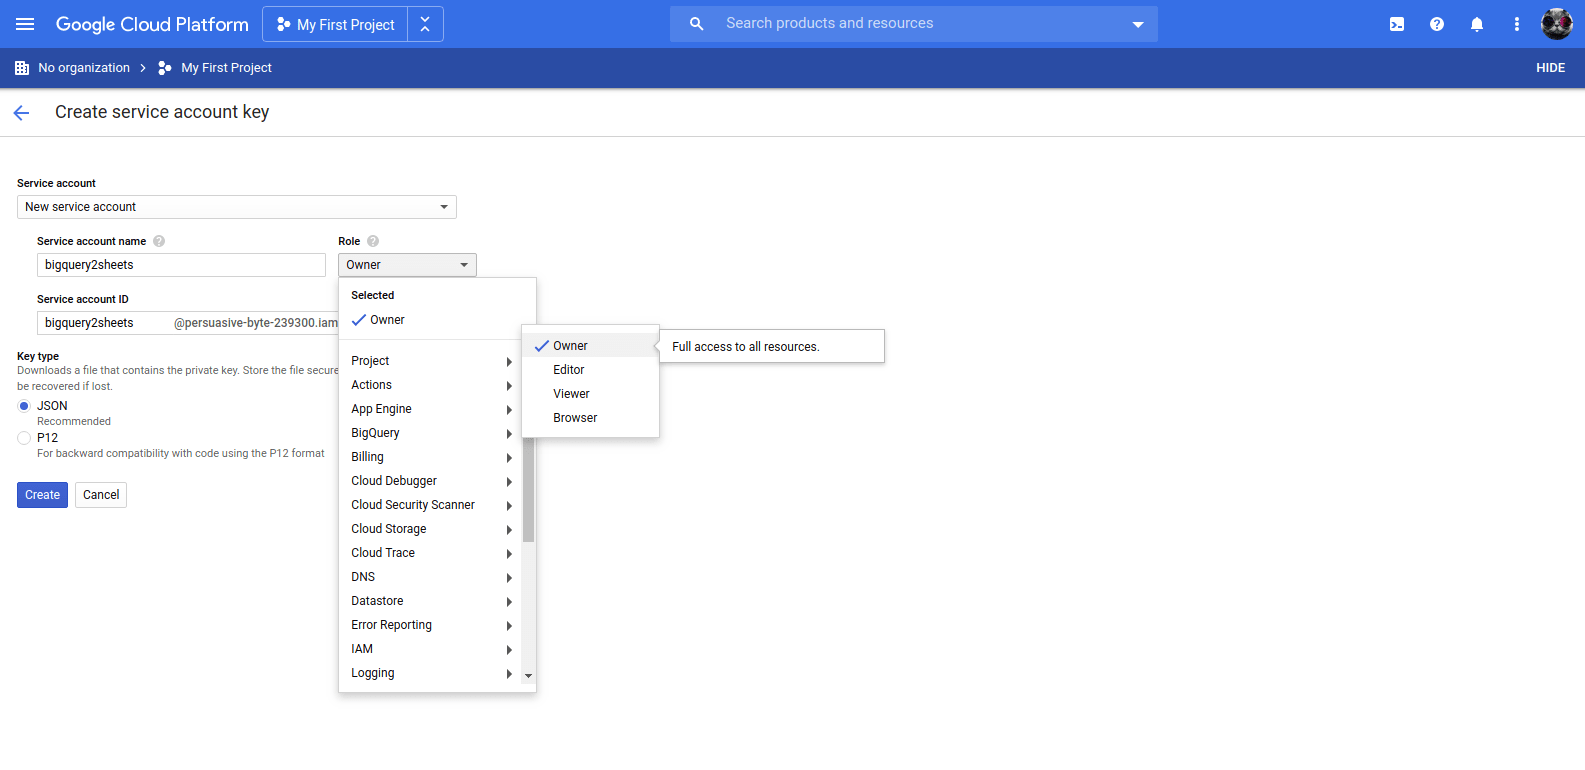1585x770 pixels.
Task: Expand the BigQuery role category
Action: pos(431,433)
